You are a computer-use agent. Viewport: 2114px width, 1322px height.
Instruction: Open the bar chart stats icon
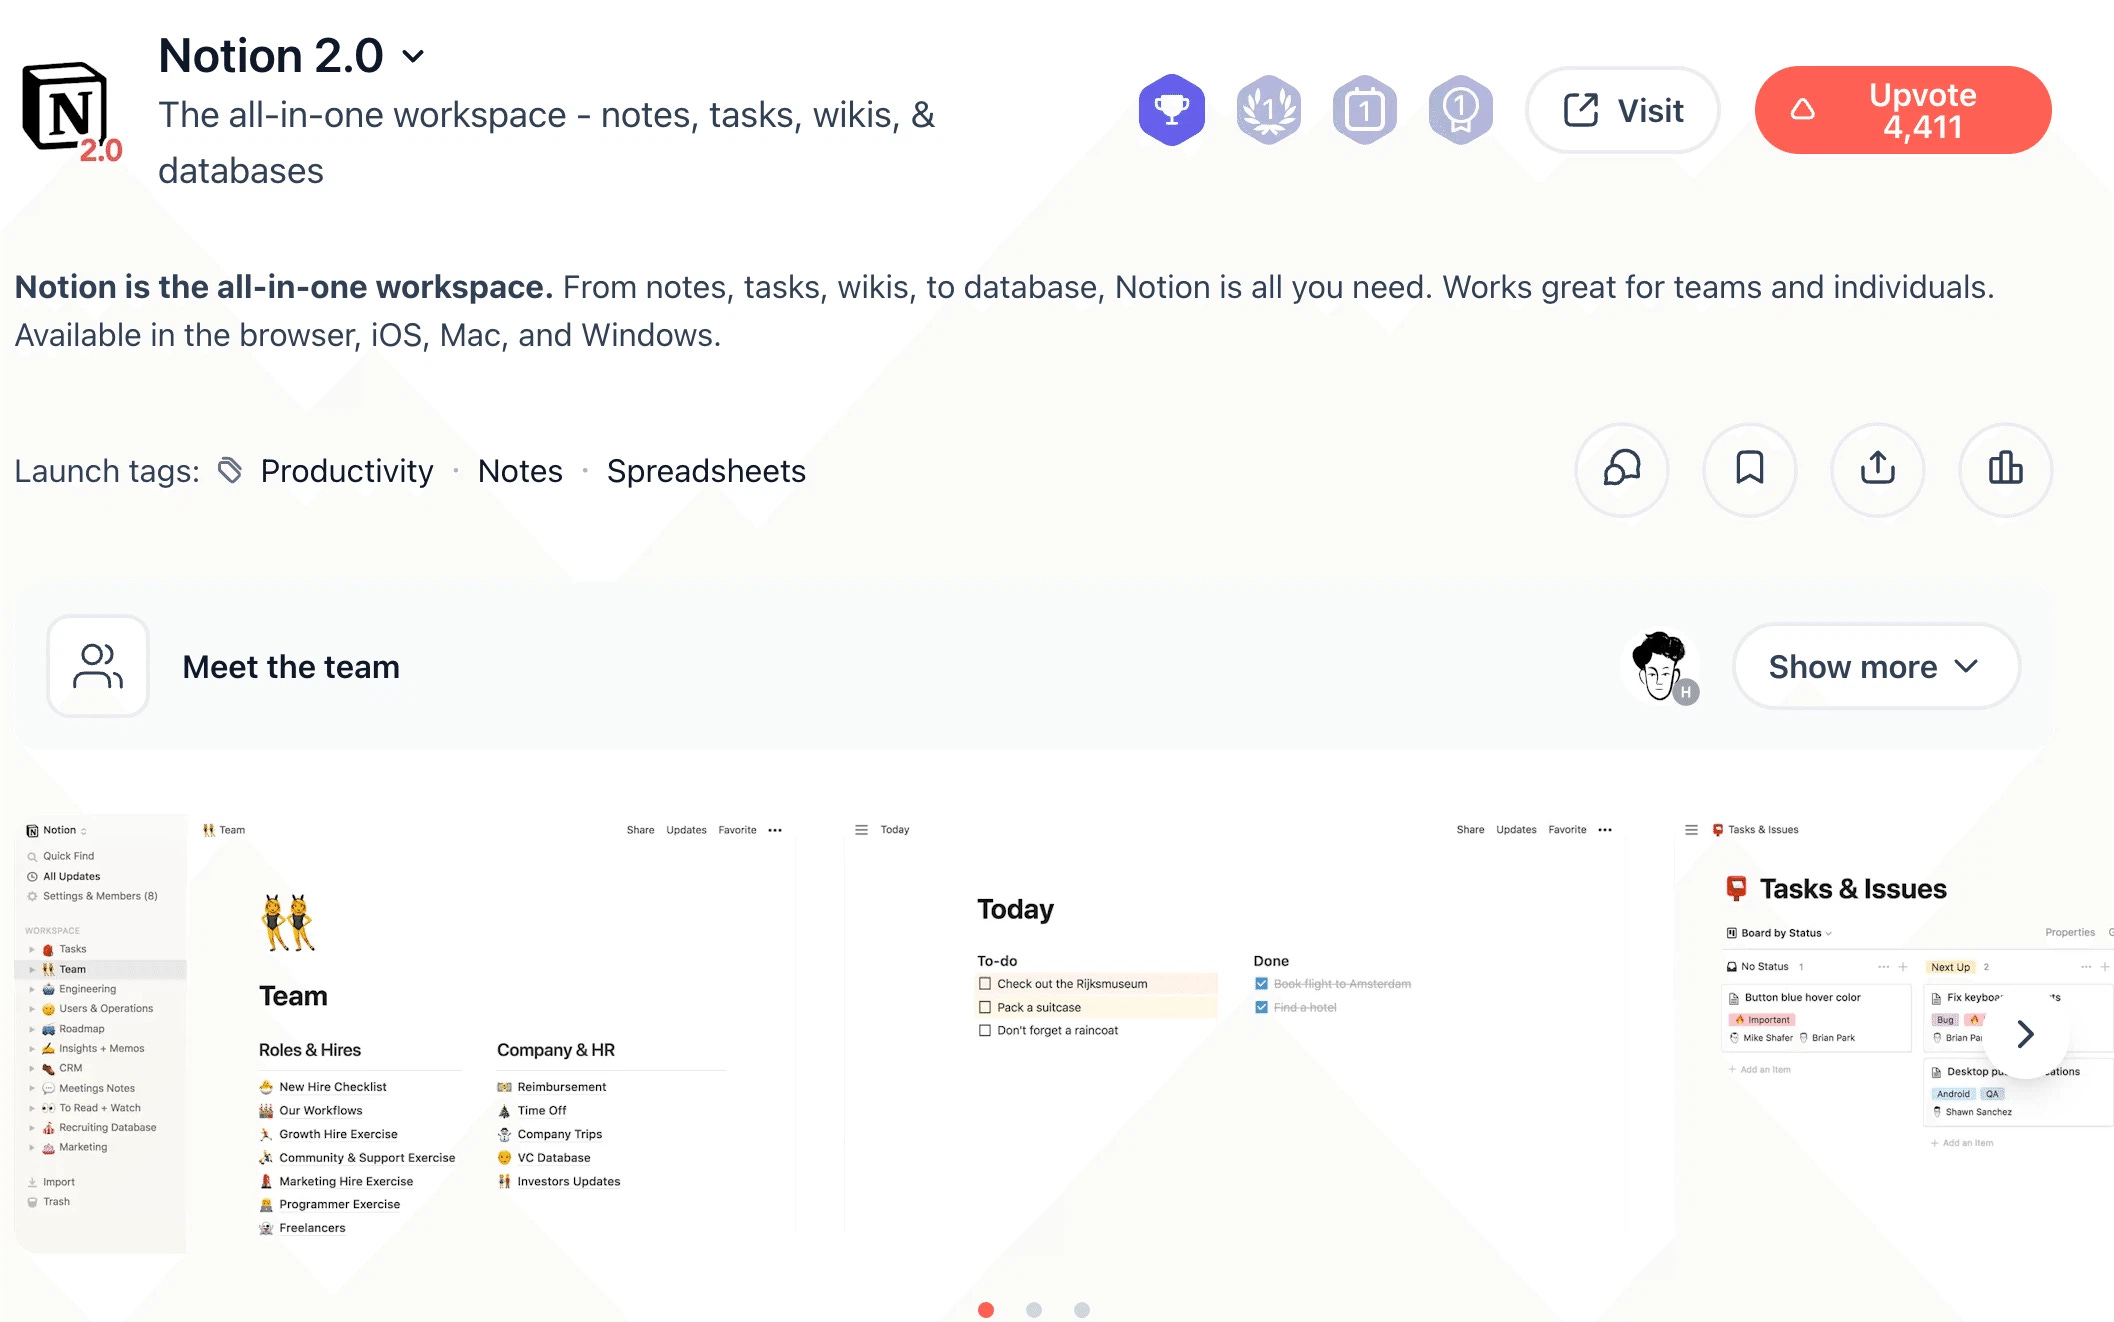[2005, 469]
